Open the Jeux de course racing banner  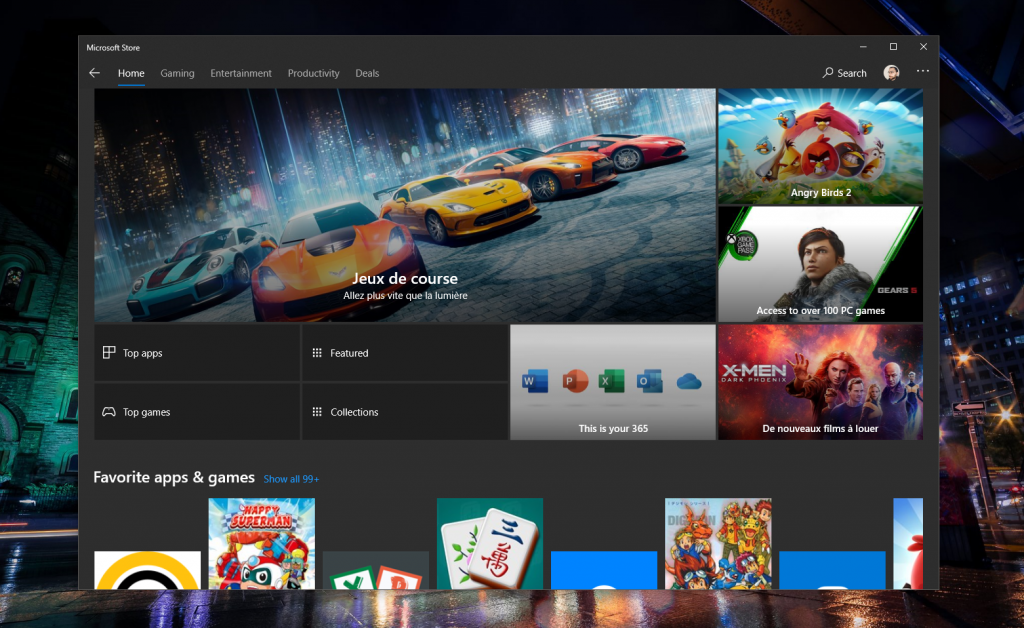coord(404,205)
